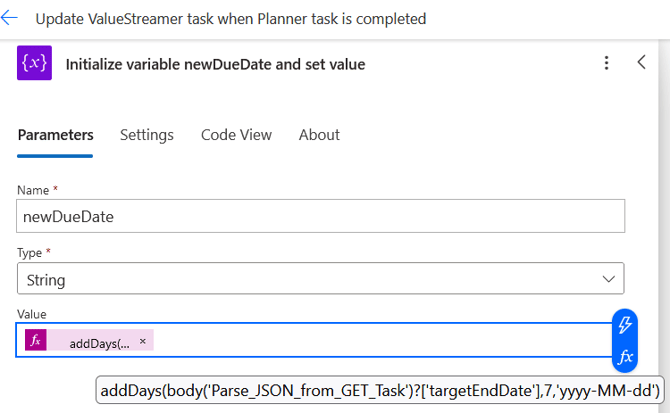Click the back arrow to exit the flow
The image size is (670, 413).
point(10,18)
